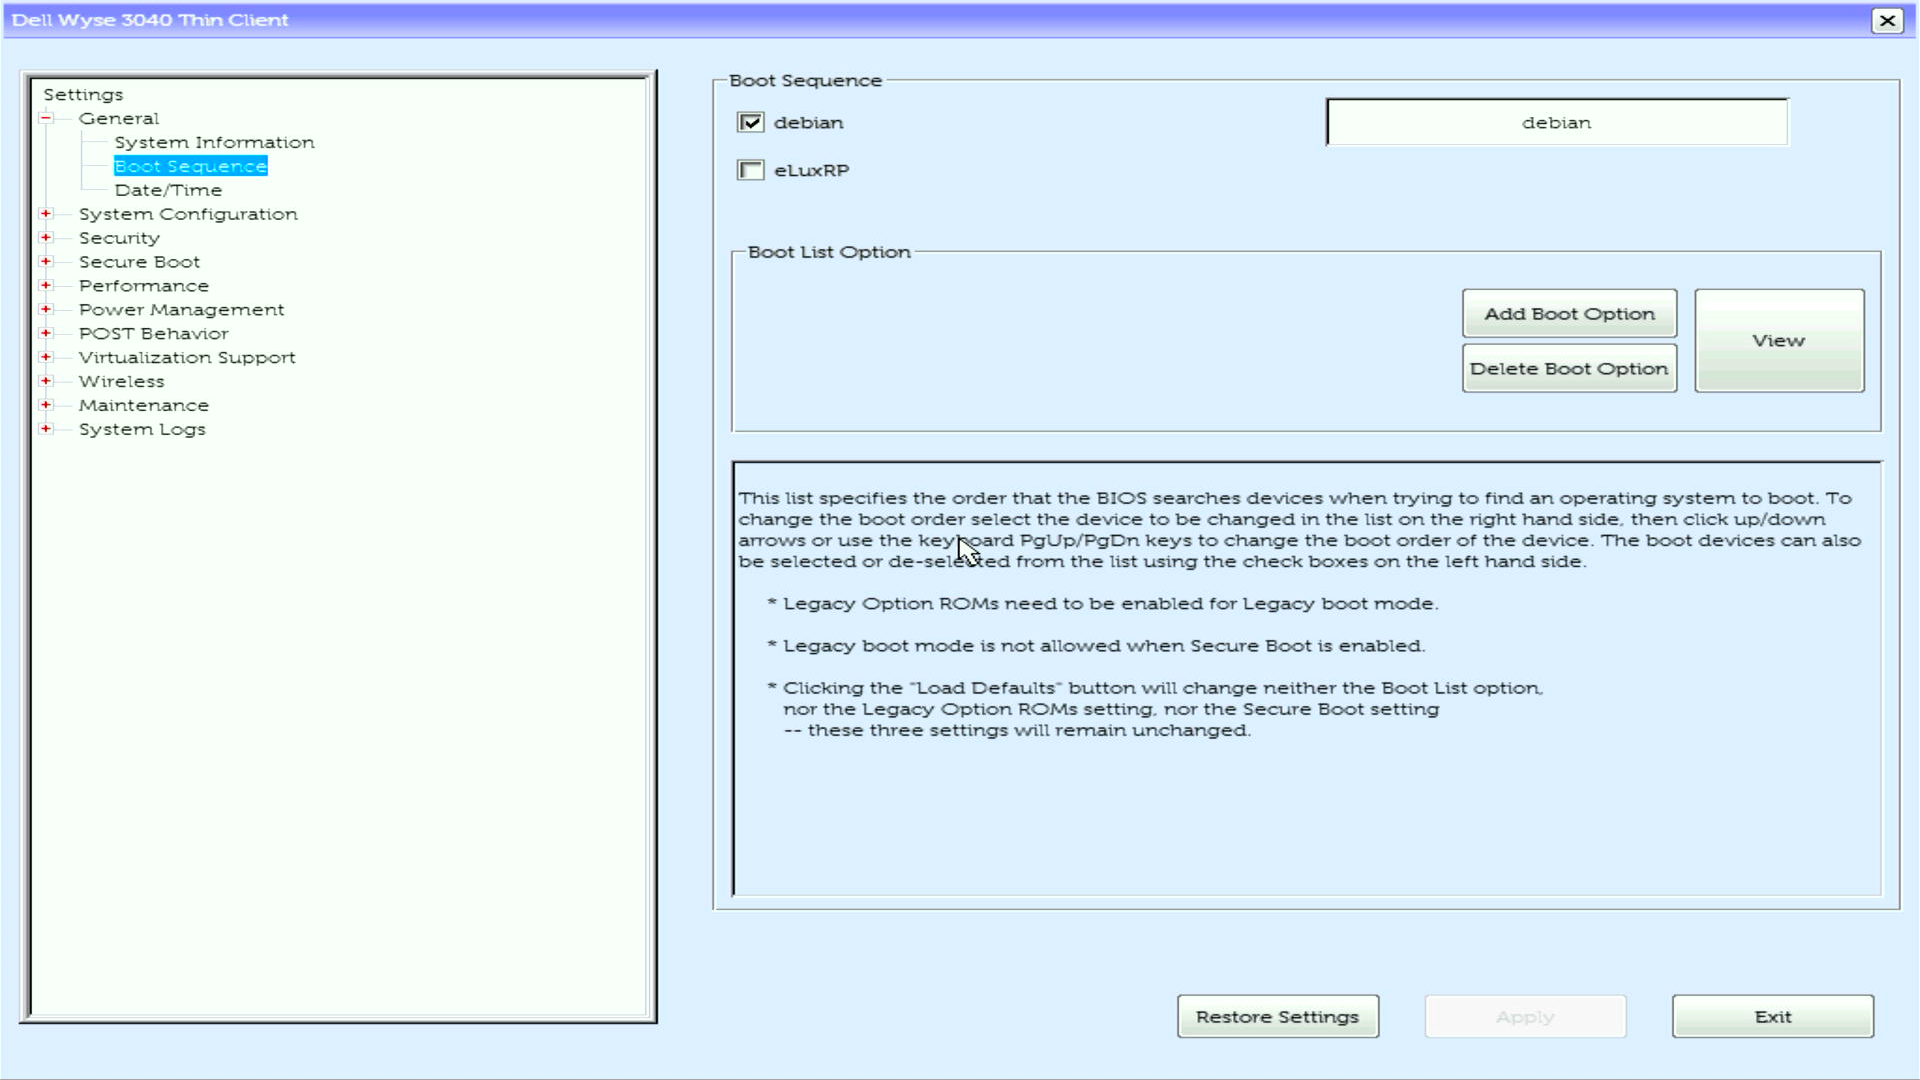Select the General tree label
The image size is (1920, 1080).
119,118
